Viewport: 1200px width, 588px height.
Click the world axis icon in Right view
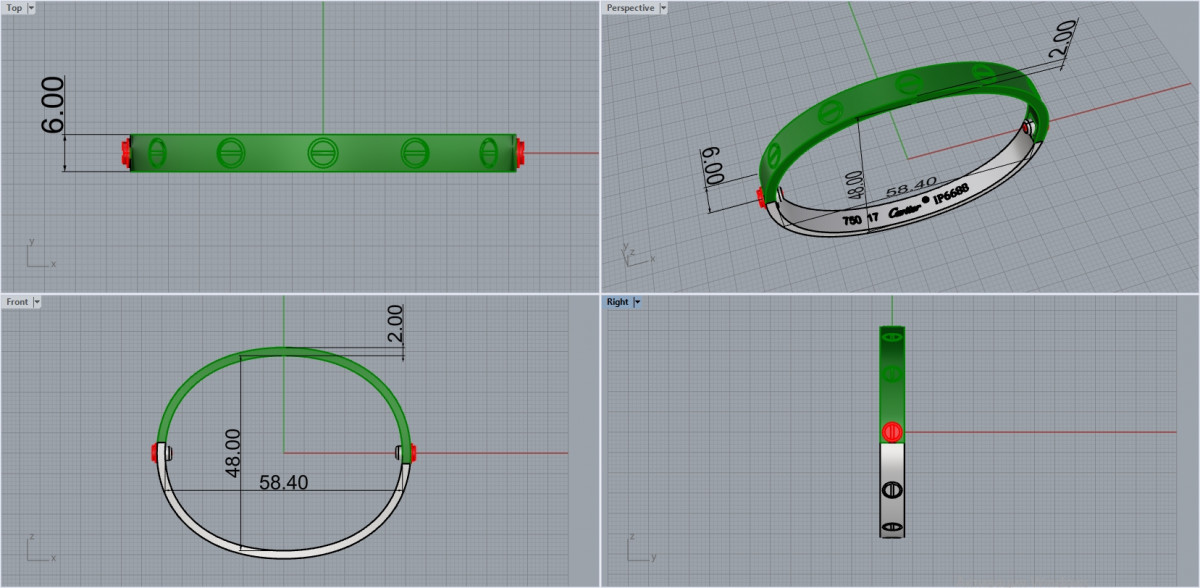(640, 549)
